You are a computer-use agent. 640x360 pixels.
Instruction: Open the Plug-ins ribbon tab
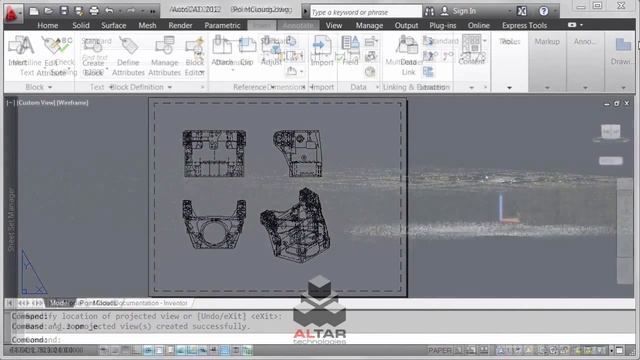click(x=442, y=25)
